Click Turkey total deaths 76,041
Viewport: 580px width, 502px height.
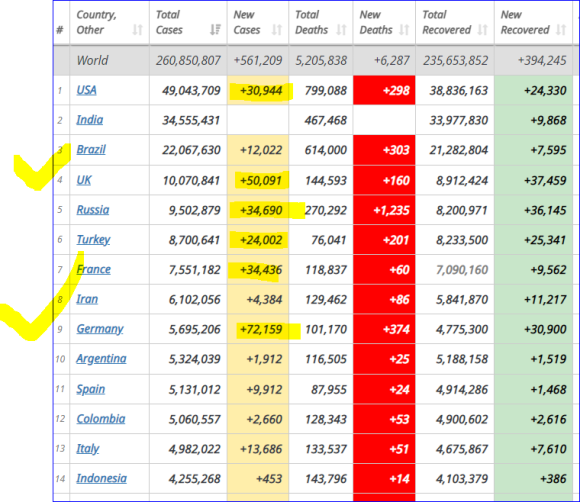[x=329, y=240]
